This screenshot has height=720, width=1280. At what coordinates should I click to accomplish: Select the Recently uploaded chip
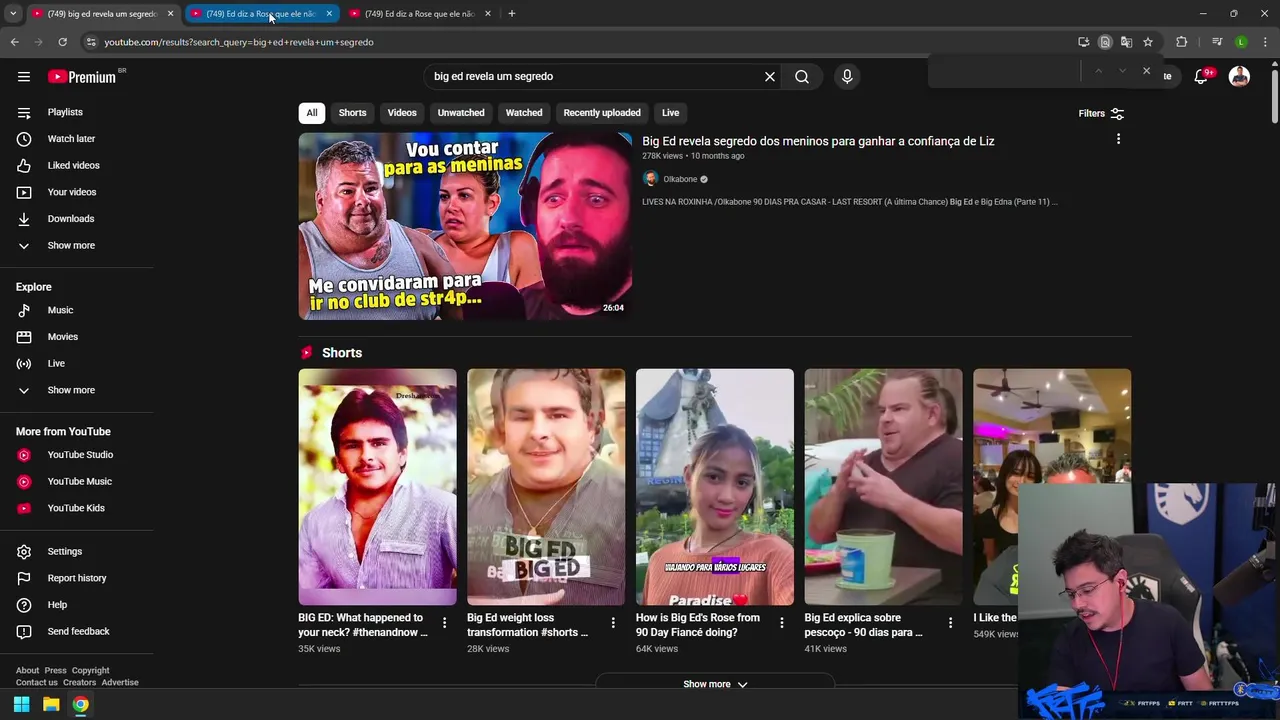point(602,113)
